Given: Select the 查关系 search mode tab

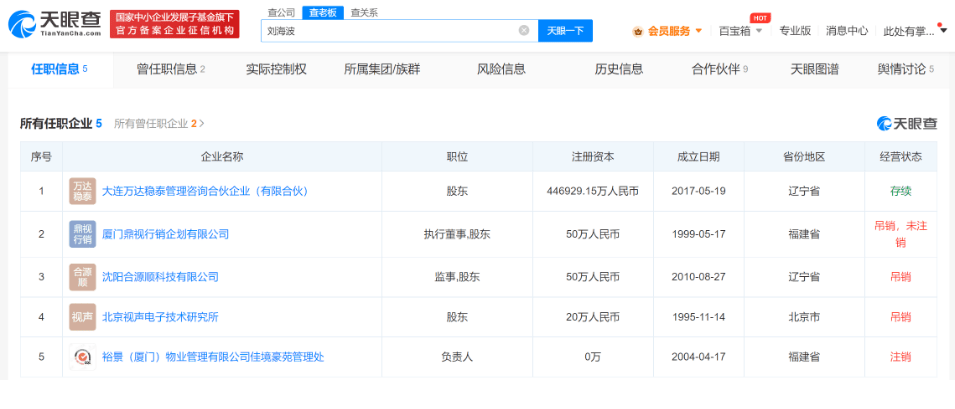Looking at the screenshot, I should coord(363,12).
